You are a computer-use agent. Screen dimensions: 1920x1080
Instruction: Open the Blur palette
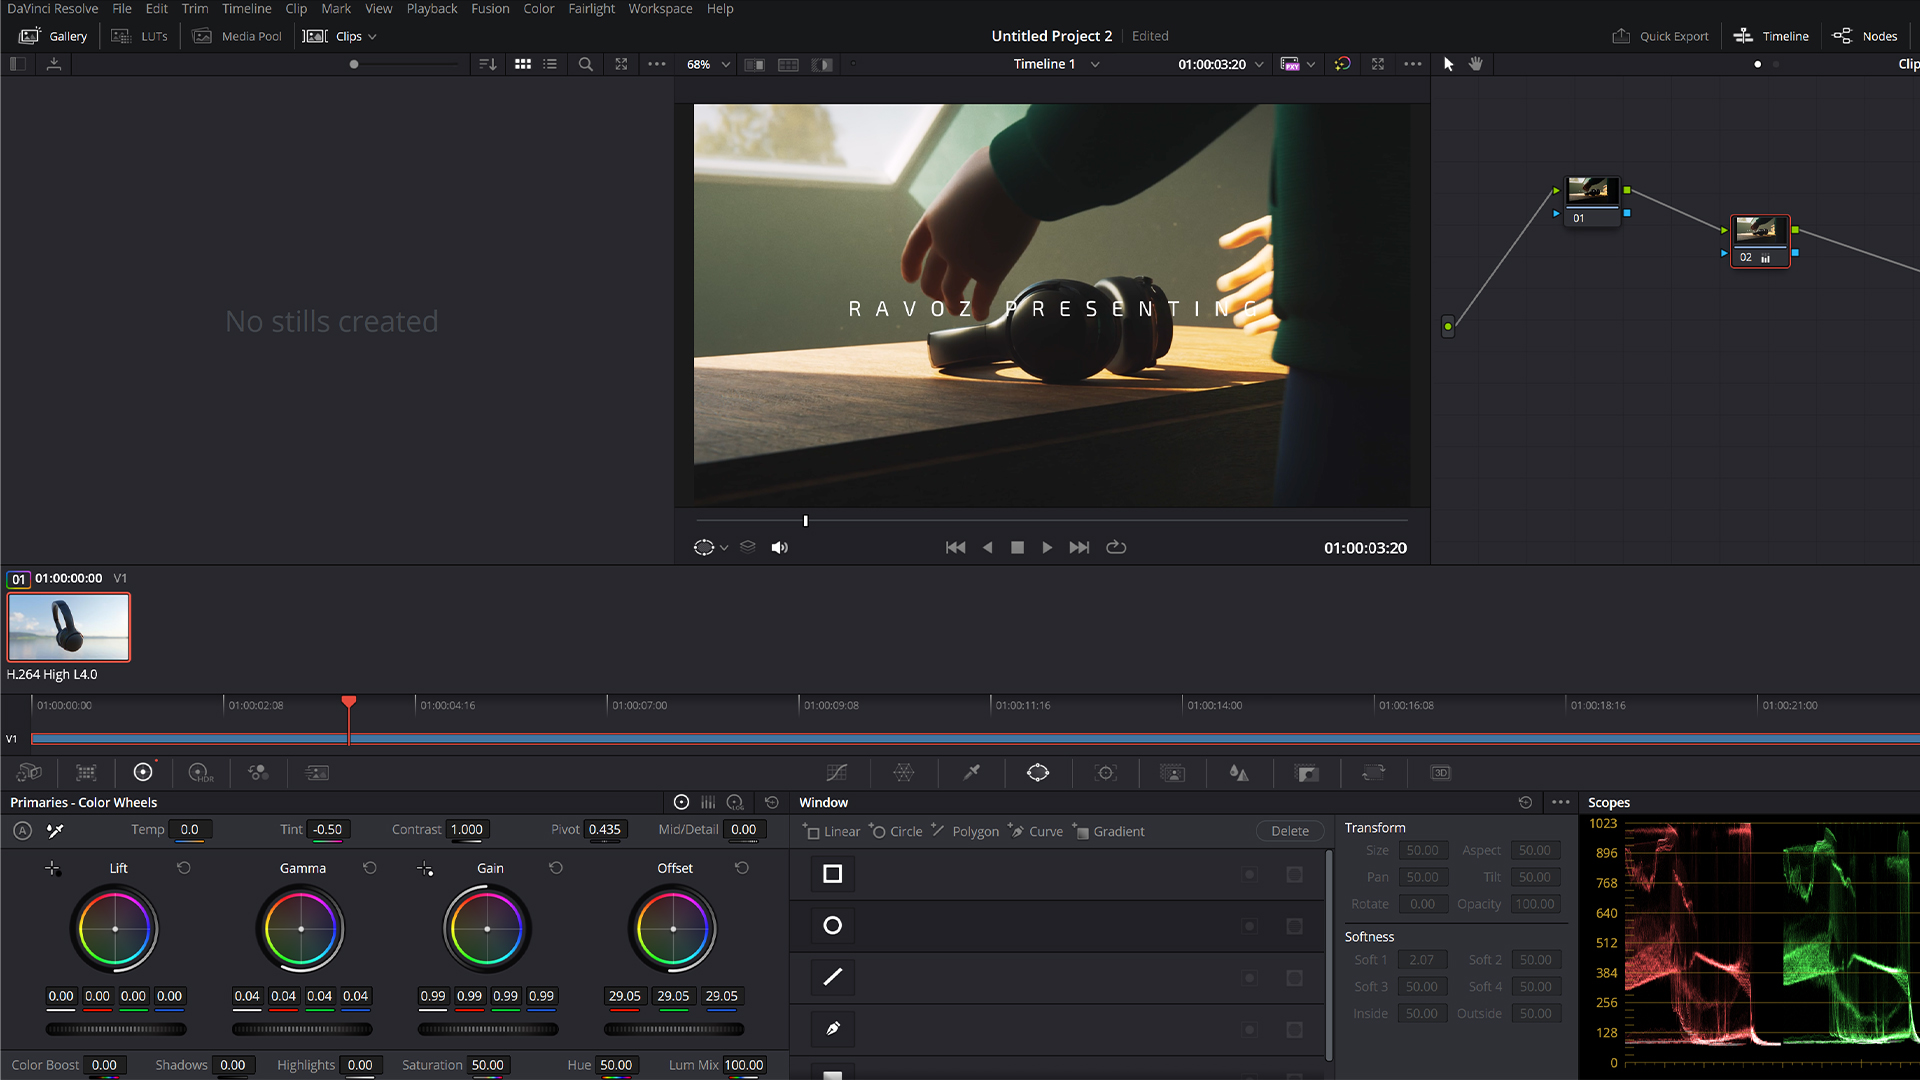pos(1239,772)
